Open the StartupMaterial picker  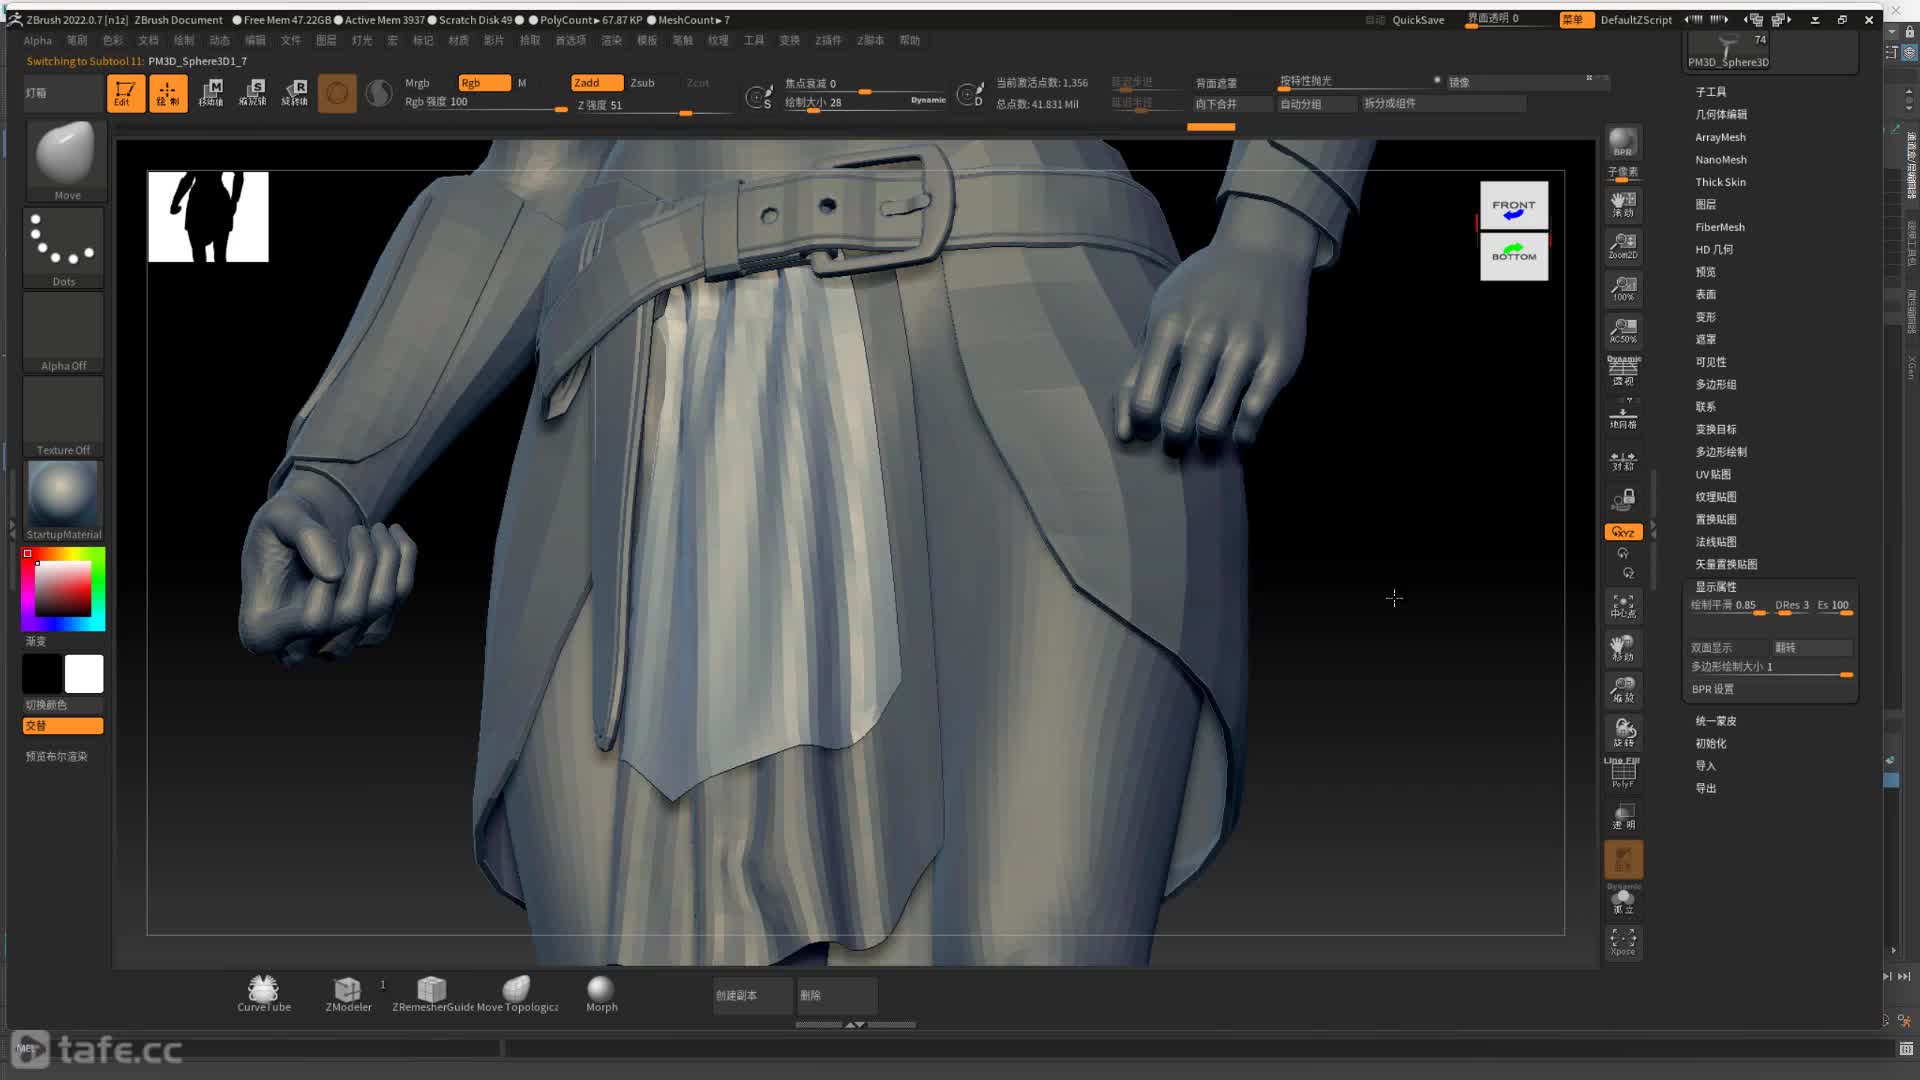pos(64,500)
